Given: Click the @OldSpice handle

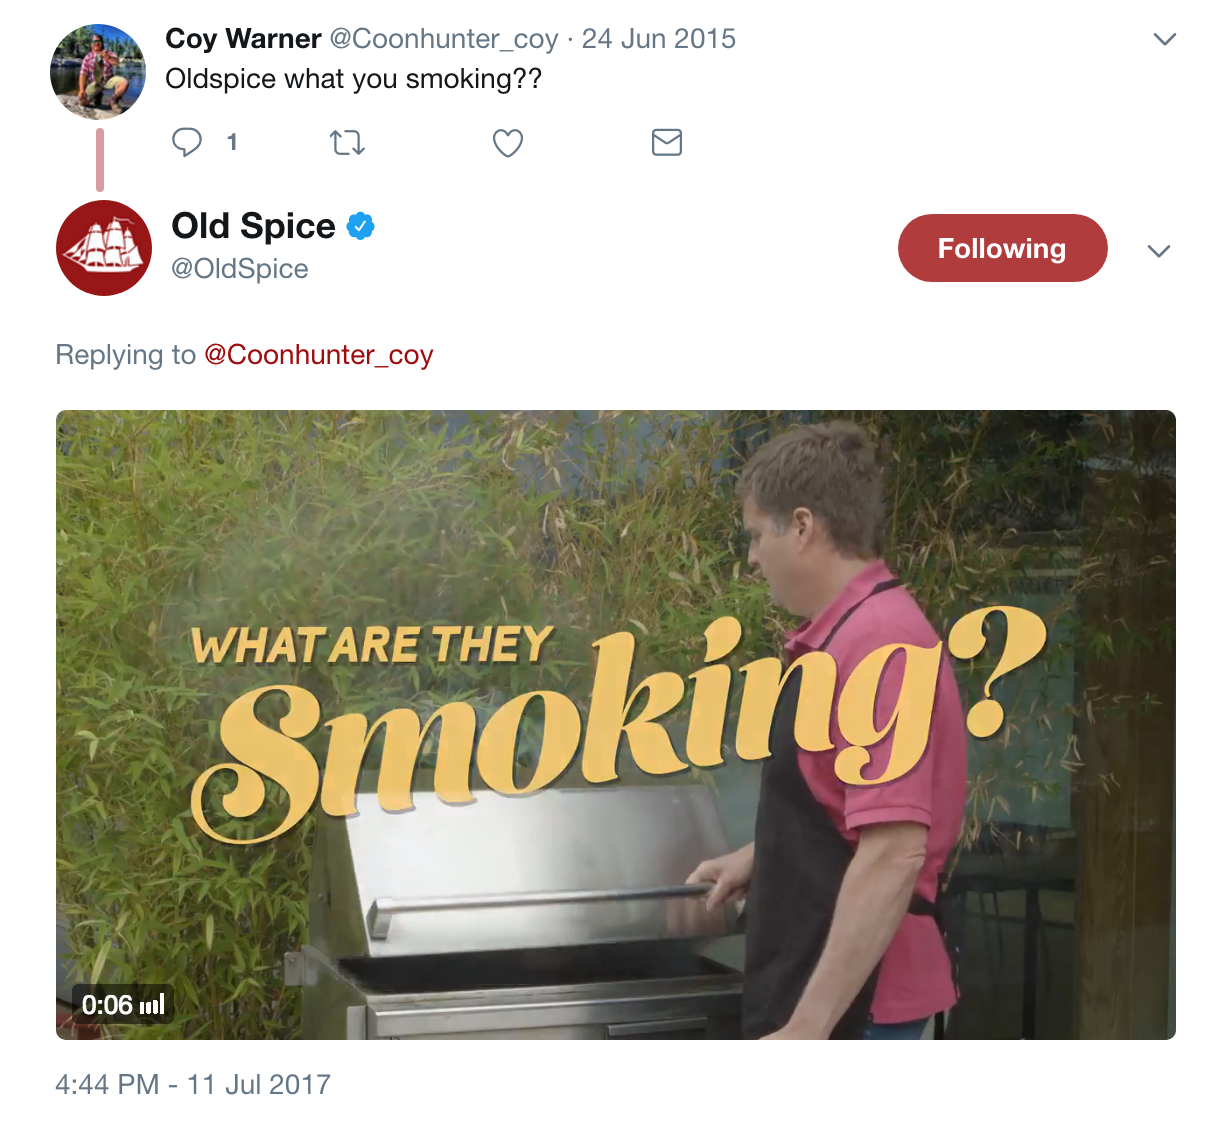Looking at the screenshot, I should pos(240,269).
